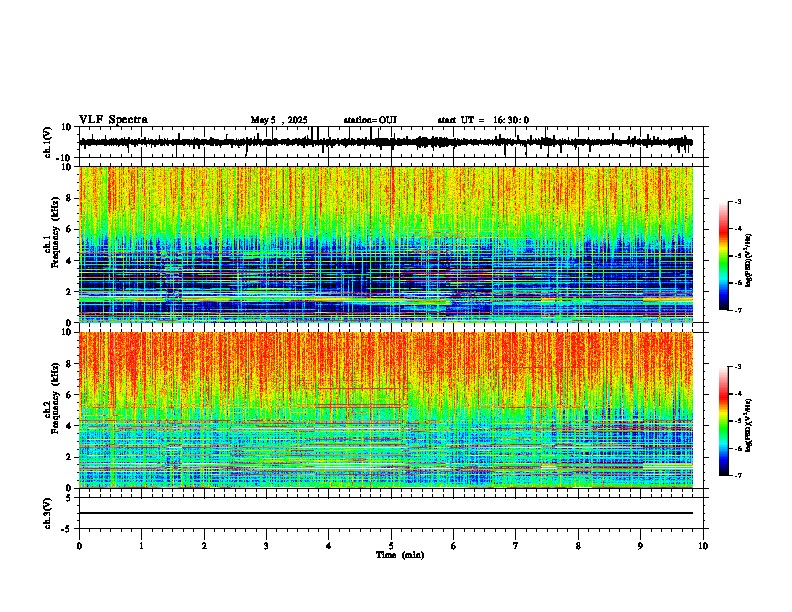792x612 pixels.
Task: Select the 'ch.3(V)' axis label
Action: click(48, 514)
